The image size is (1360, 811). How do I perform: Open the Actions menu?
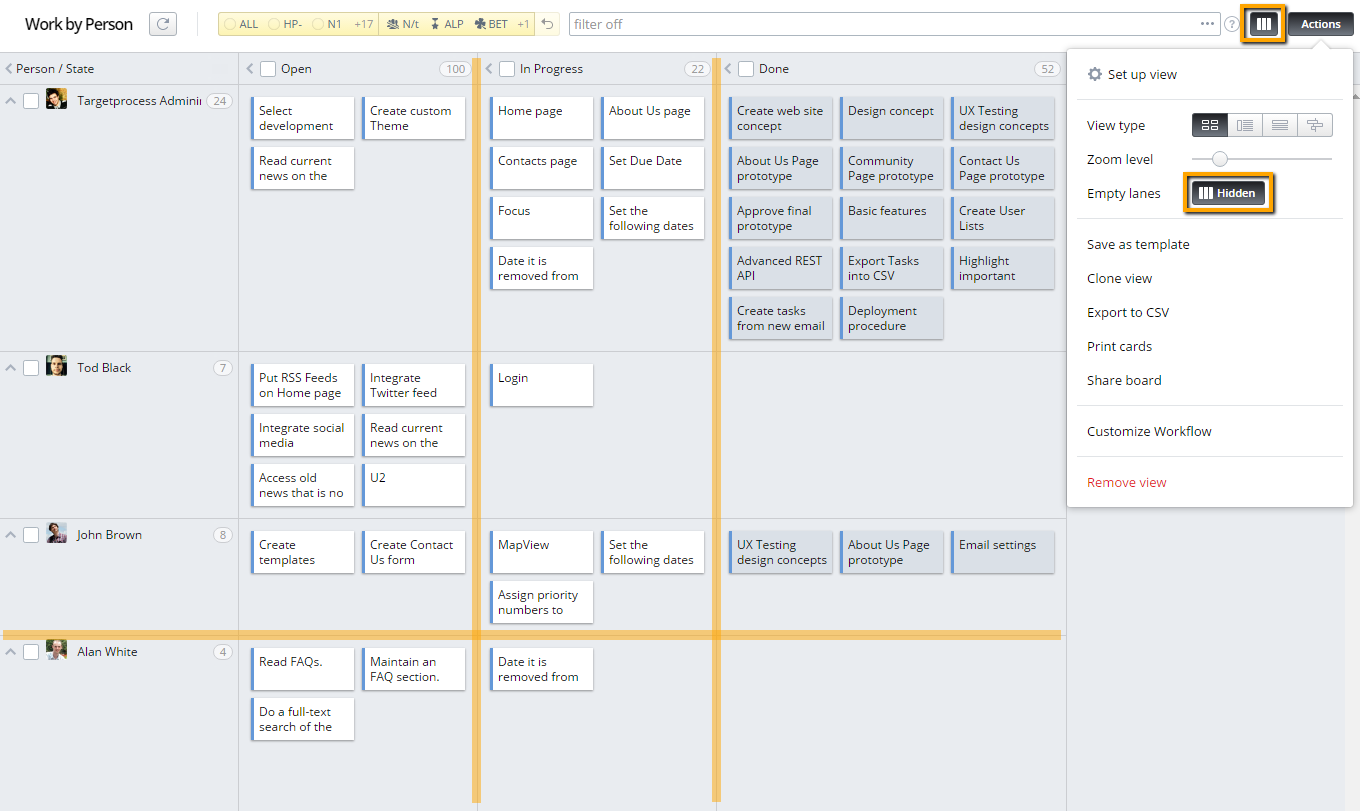click(x=1320, y=23)
